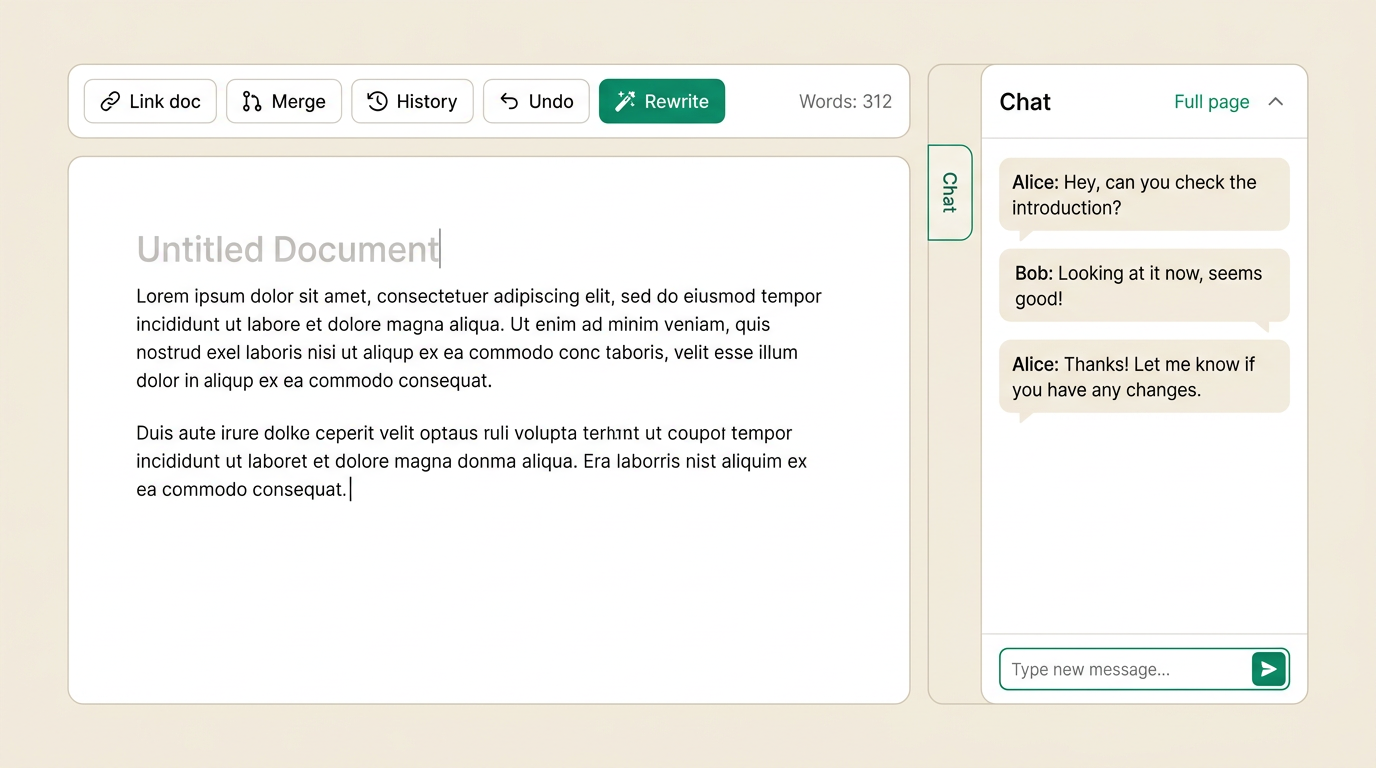Screen dimensions: 1376x768
Task: Click the Chat panel heading
Action: tap(1025, 102)
